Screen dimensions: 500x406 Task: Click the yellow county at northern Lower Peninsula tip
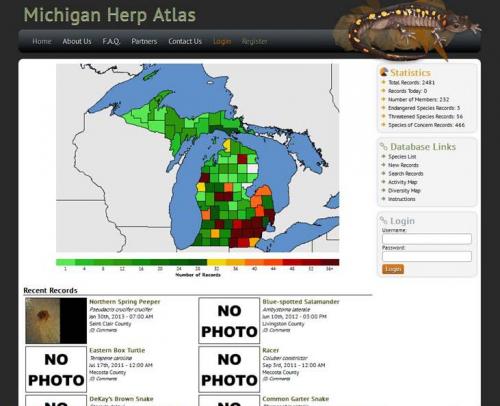pyautogui.click(x=227, y=146)
